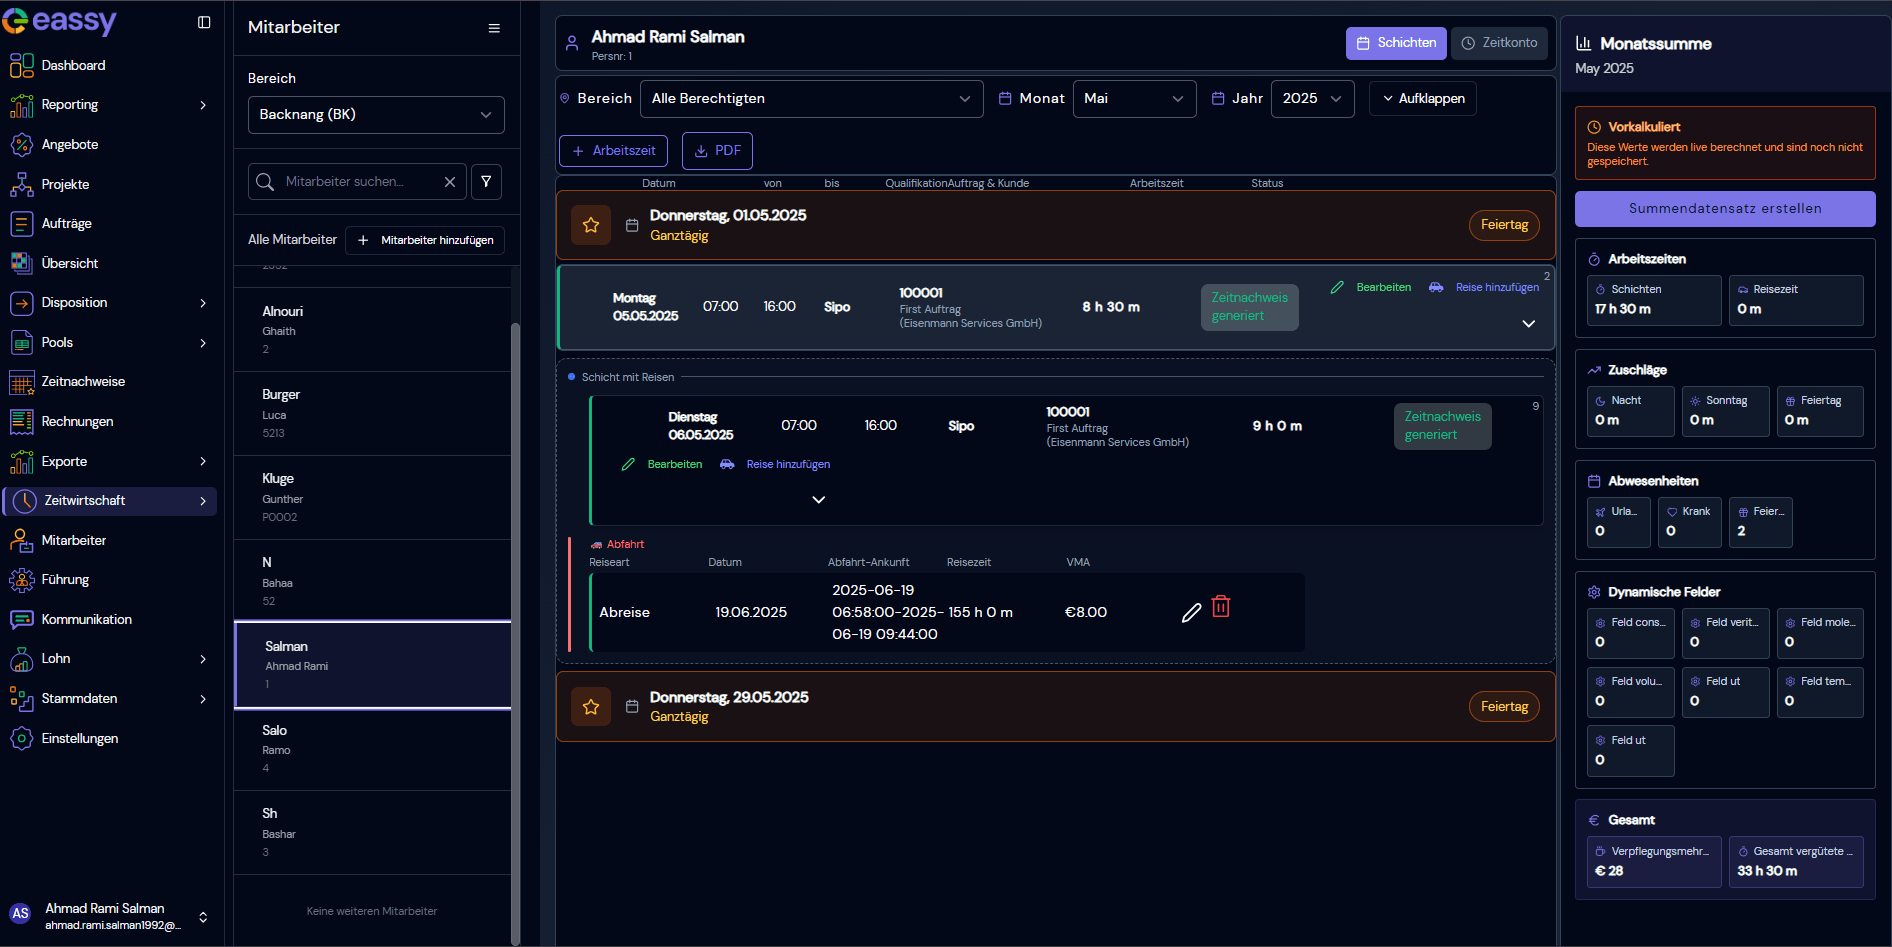Open the Mitarbeiter panel hamburger menu
Screen dimensions: 1892x947
click(494, 28)
